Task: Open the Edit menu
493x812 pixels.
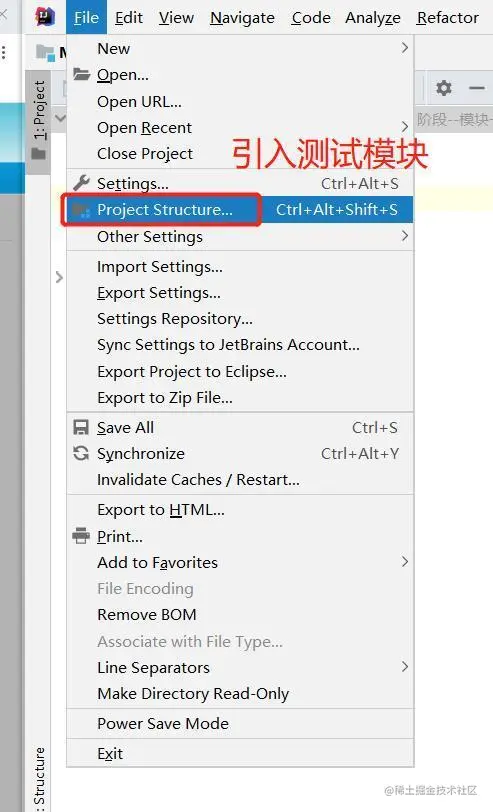Action: click(128, 18)
